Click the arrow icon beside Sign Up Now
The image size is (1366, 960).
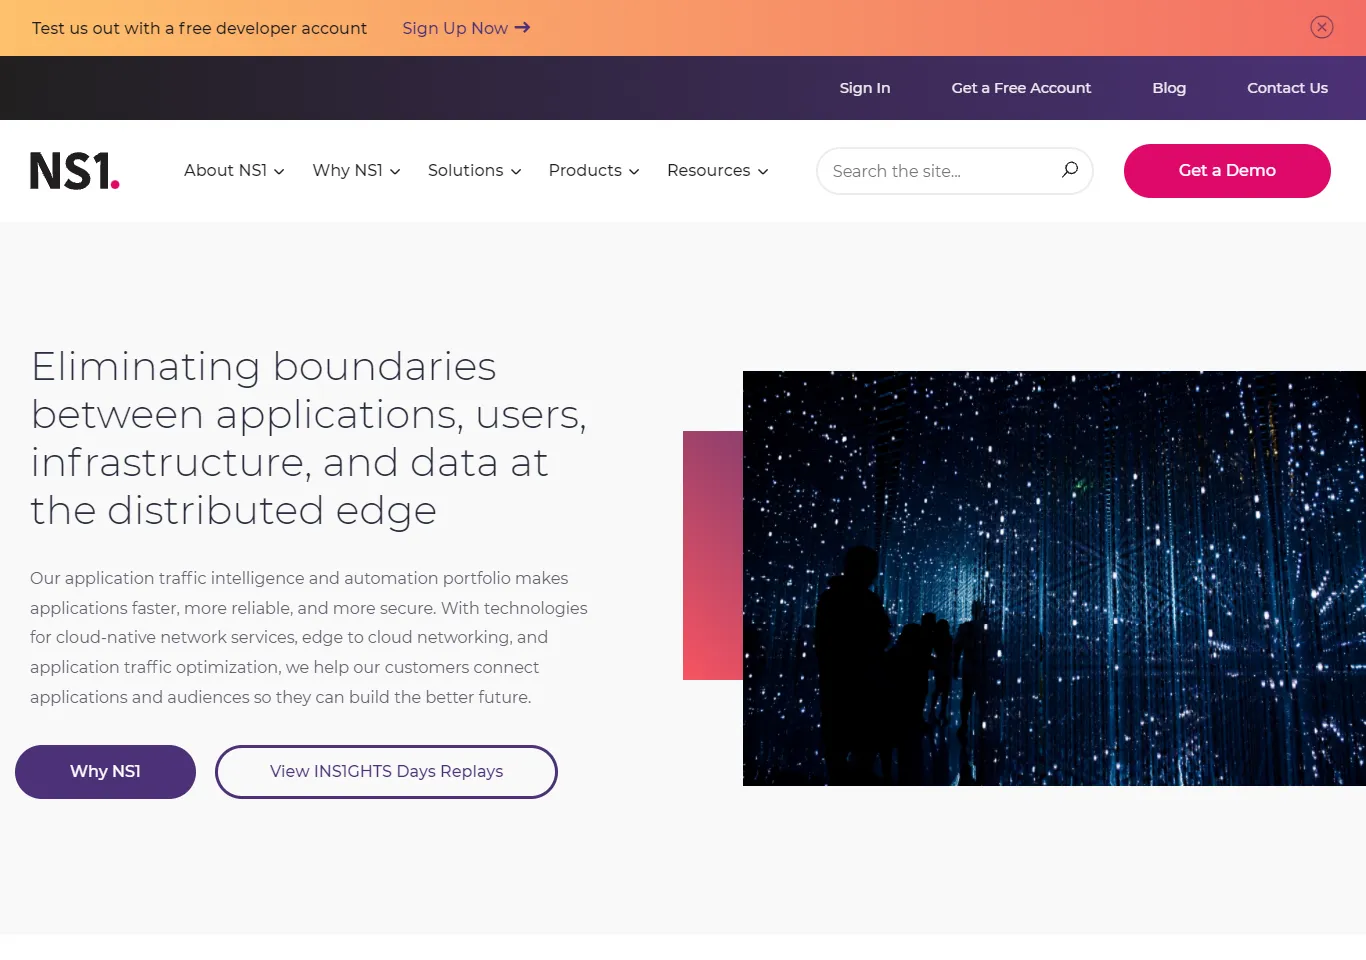tap(524, 28)
